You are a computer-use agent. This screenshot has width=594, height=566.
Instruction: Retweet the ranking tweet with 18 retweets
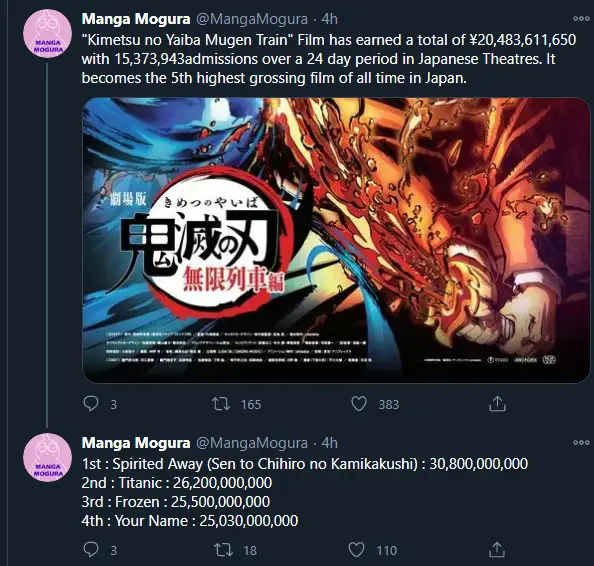point(223,550)
